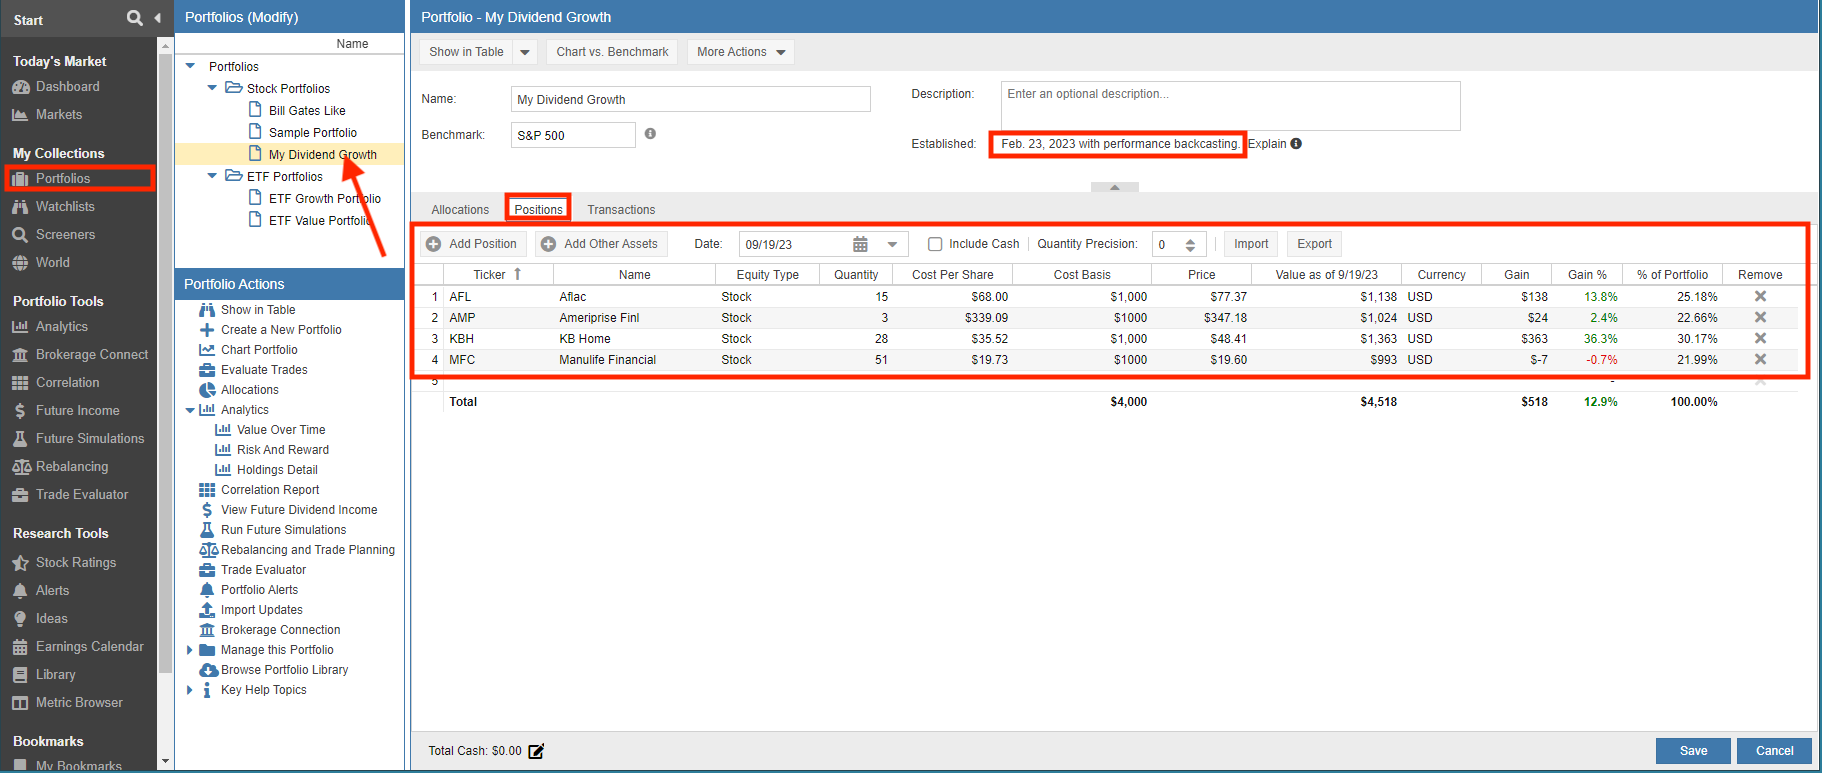Open the More Actions dropdown

coord(740,52)
